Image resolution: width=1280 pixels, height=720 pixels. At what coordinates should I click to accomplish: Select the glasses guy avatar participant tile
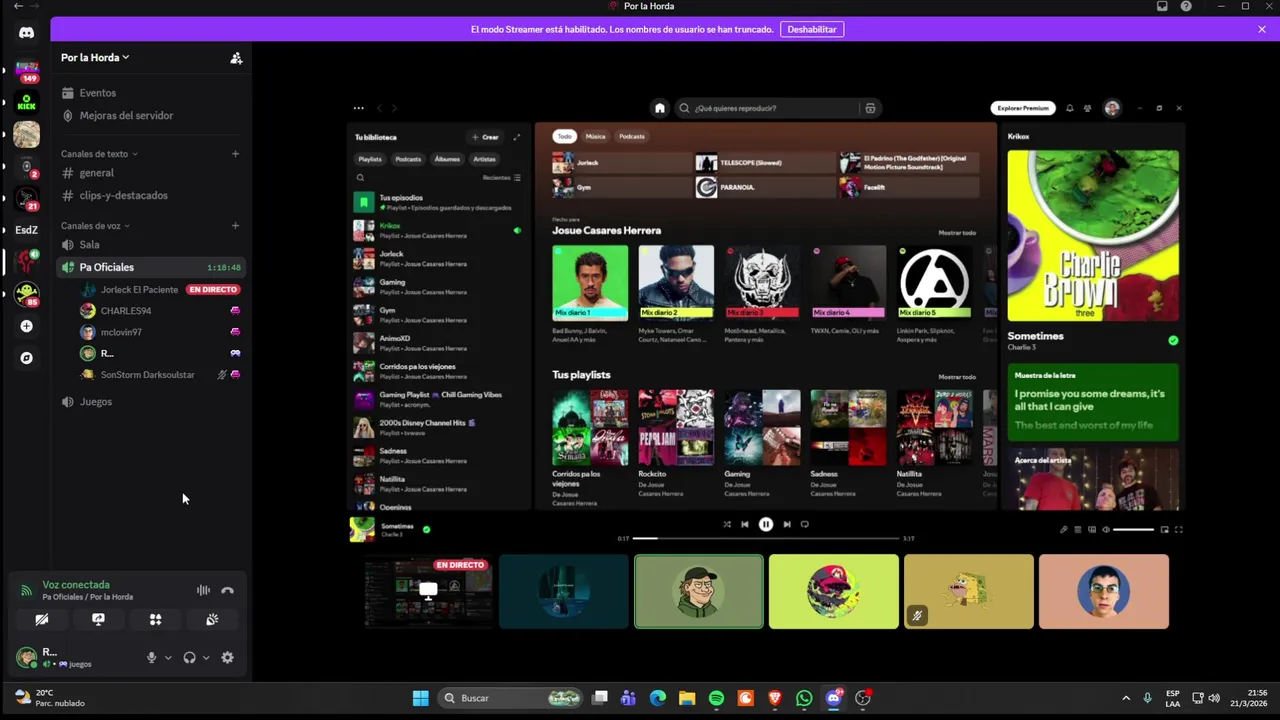(x=1103, y=592)
